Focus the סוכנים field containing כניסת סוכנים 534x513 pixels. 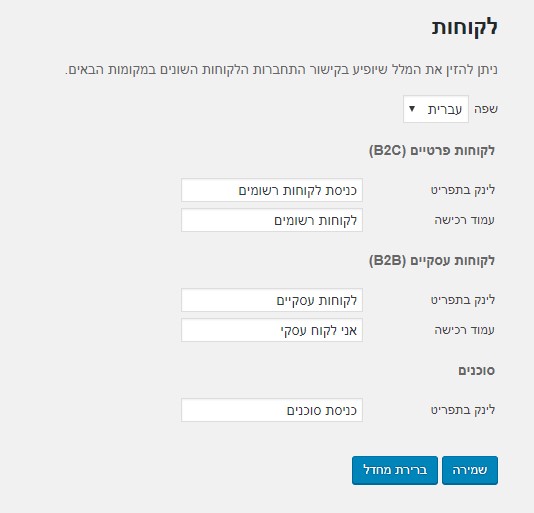pyautogui.click(x=272, y=410)
